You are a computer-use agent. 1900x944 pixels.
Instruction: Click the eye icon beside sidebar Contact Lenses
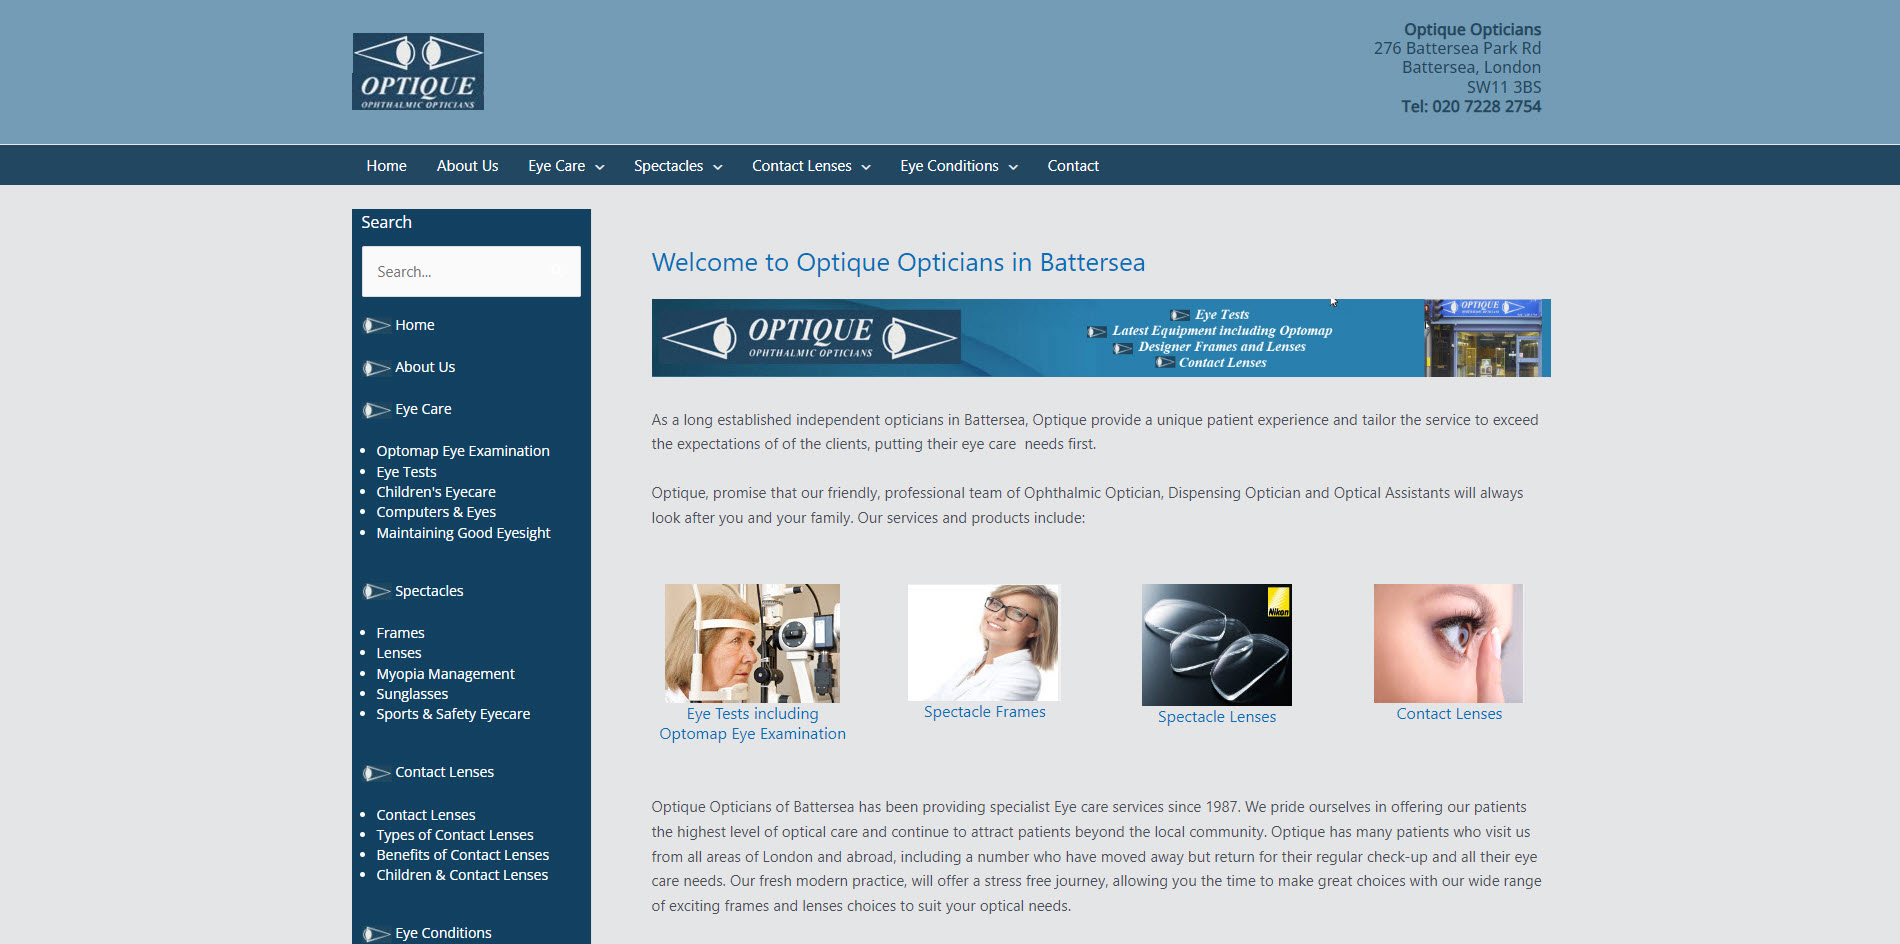[x=376, y=773]
